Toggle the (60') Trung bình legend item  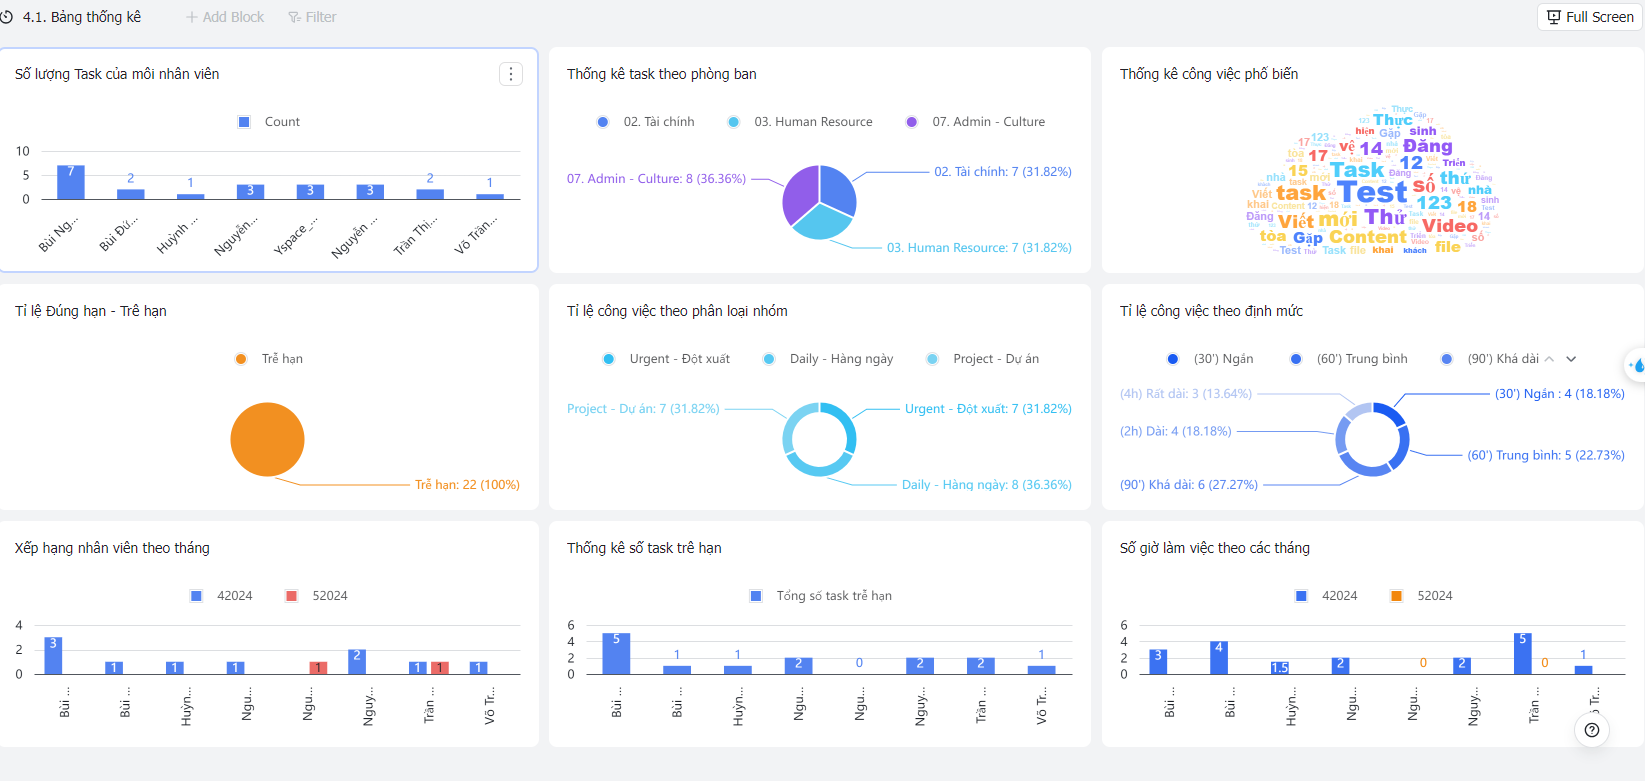(1349, 359)
